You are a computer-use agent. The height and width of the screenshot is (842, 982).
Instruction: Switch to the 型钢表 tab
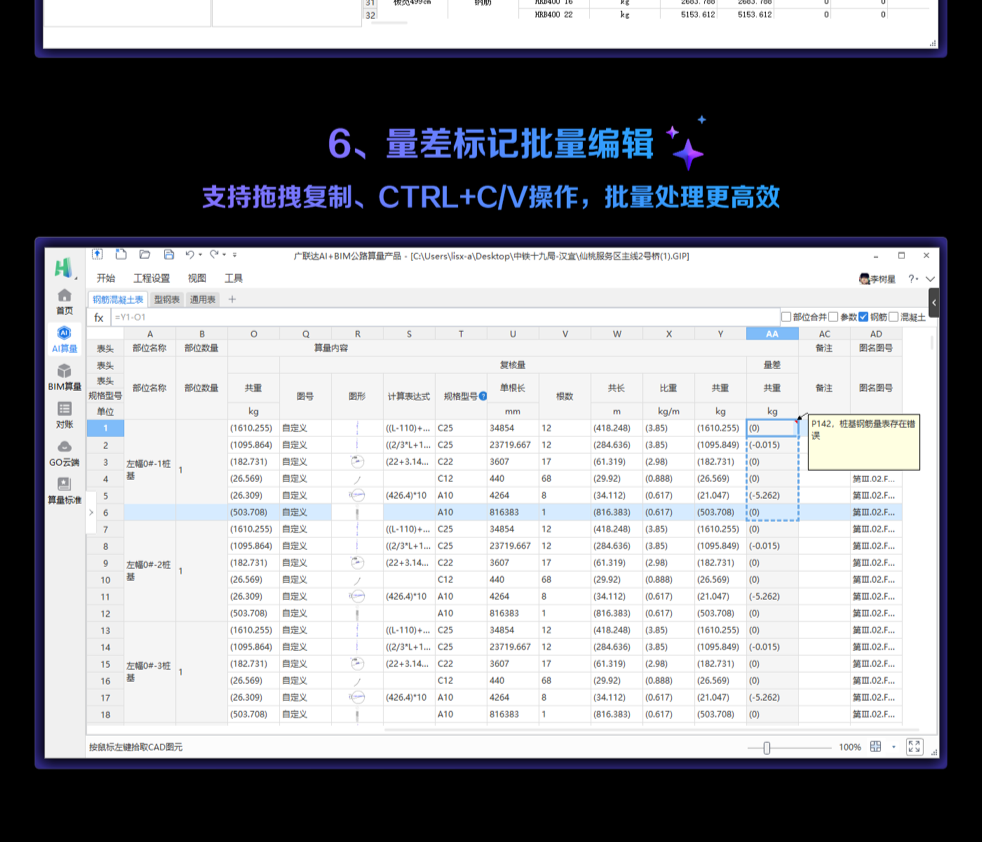click(167, 299)
